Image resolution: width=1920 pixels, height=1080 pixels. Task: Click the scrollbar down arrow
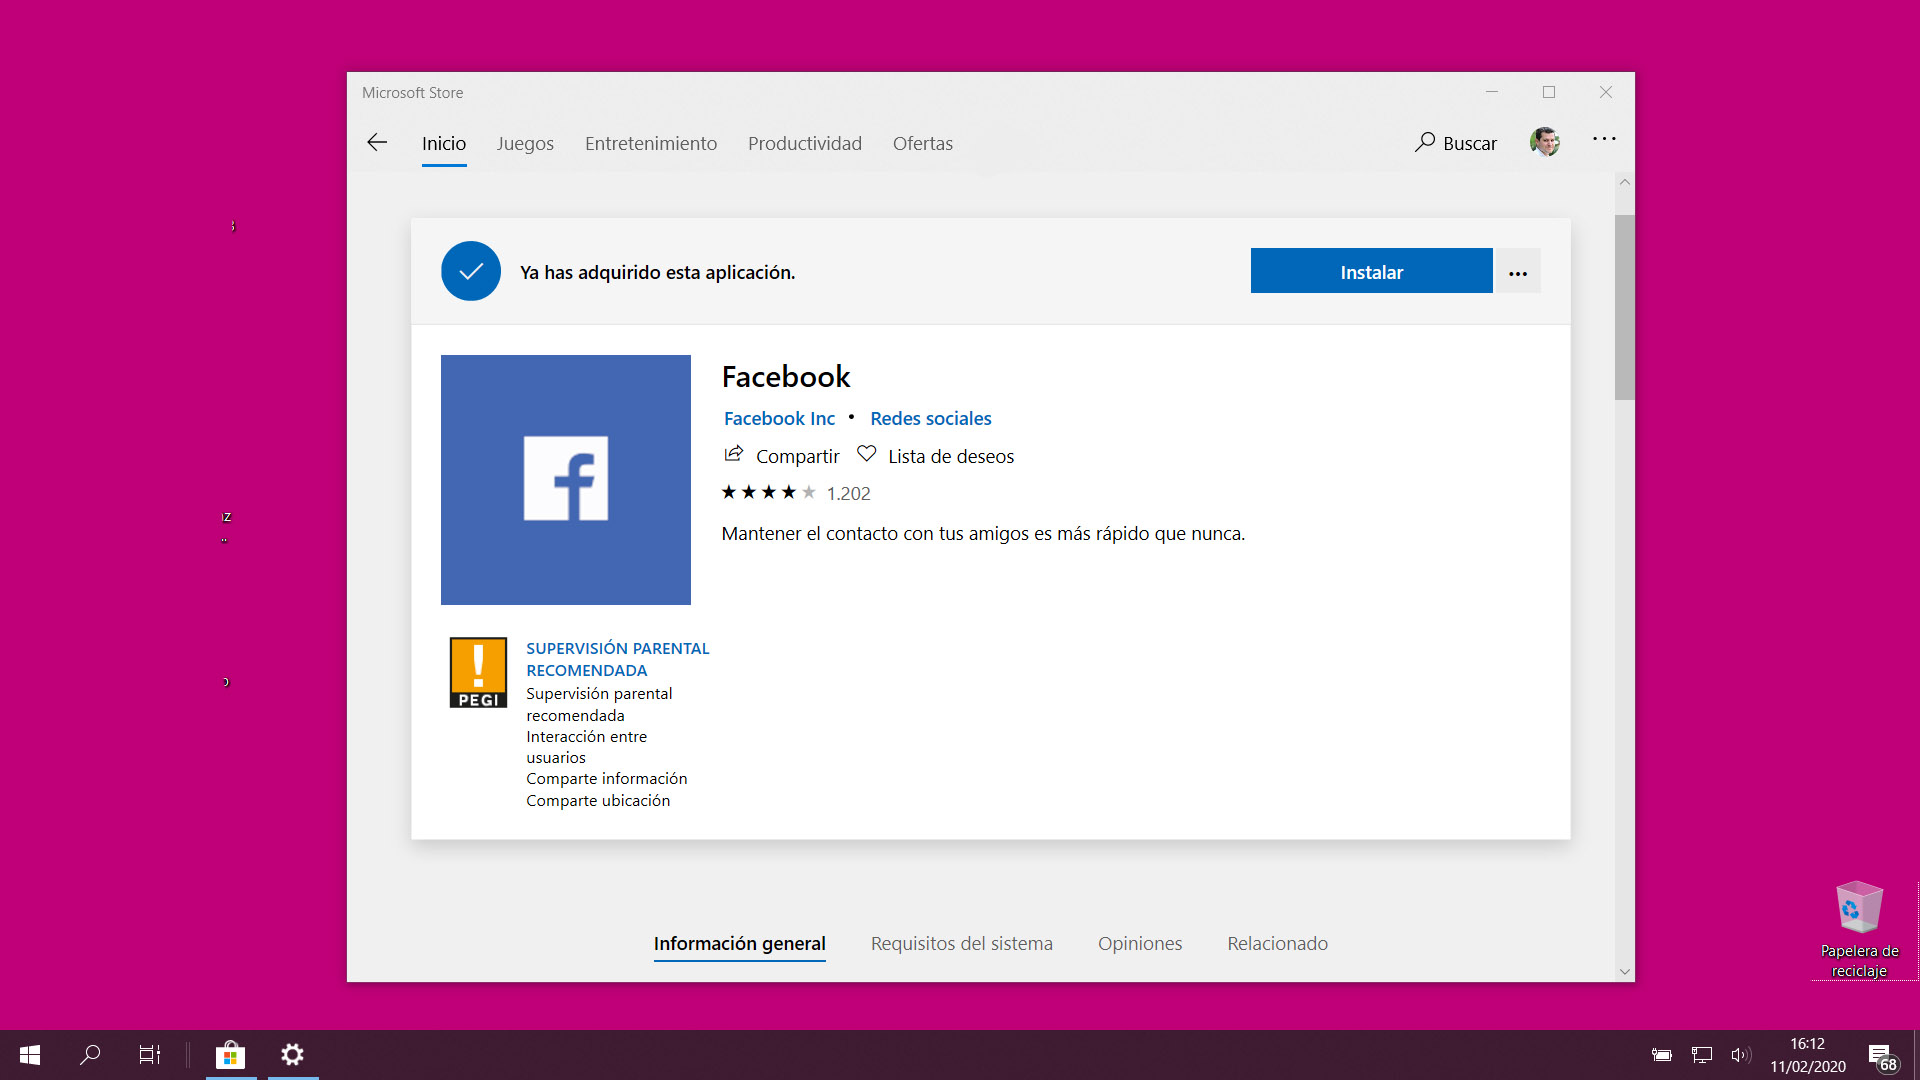click(1625, 972)
